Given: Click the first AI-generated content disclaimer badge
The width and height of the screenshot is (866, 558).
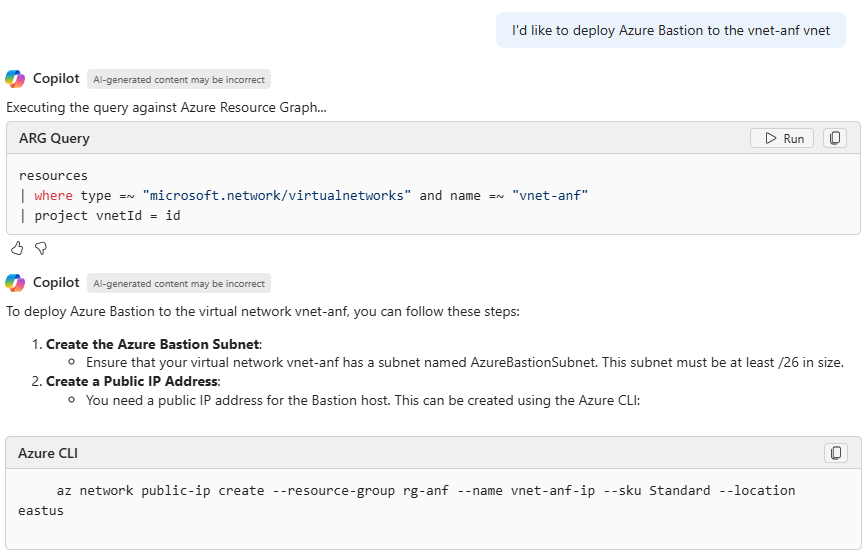Looking at the screenshot, I should pyautogui.click(x=179, y=79).
